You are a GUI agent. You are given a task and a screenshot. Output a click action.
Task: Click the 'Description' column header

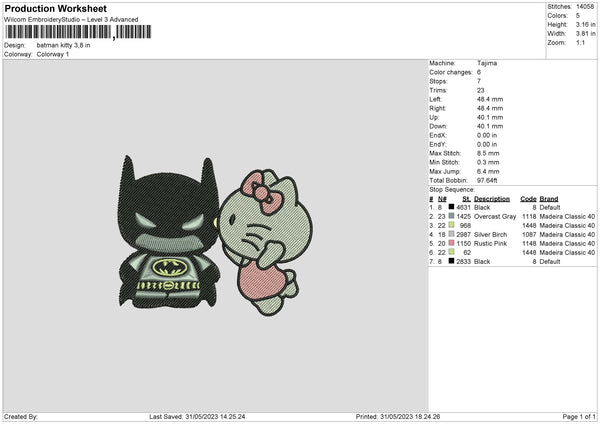click(x=492, y=199)
